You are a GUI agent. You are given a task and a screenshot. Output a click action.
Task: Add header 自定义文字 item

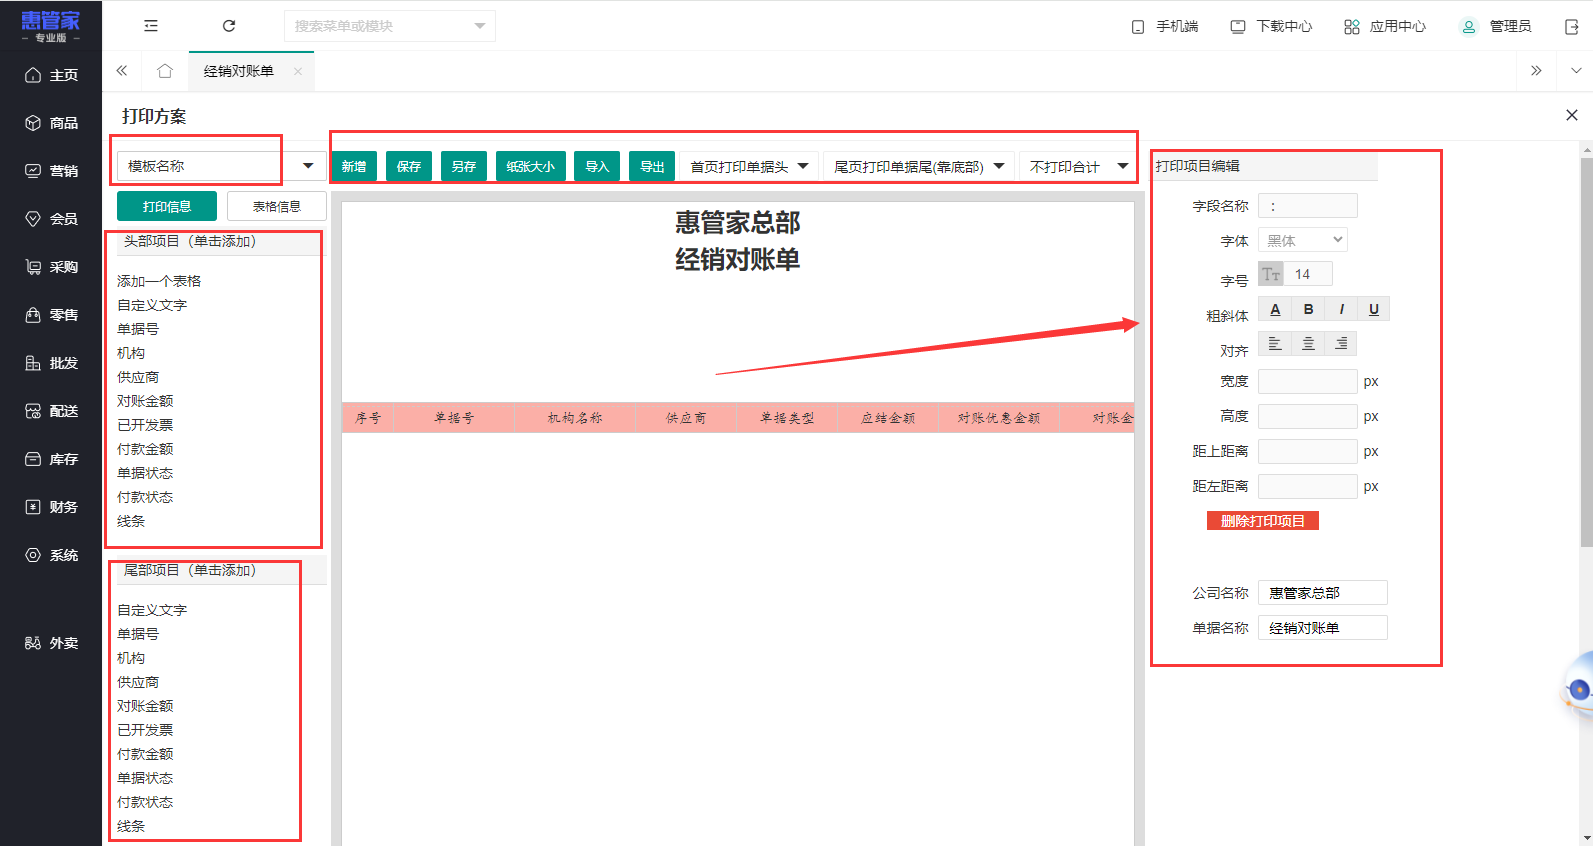click(152, 305)
